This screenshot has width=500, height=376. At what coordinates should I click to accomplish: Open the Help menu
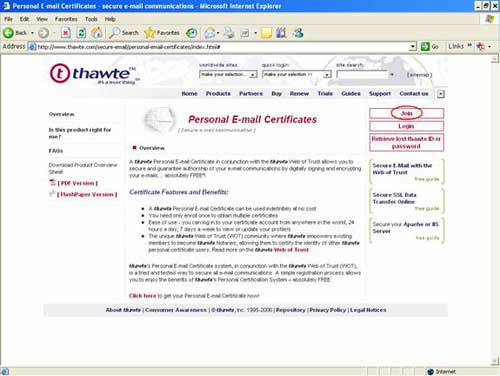110,19
